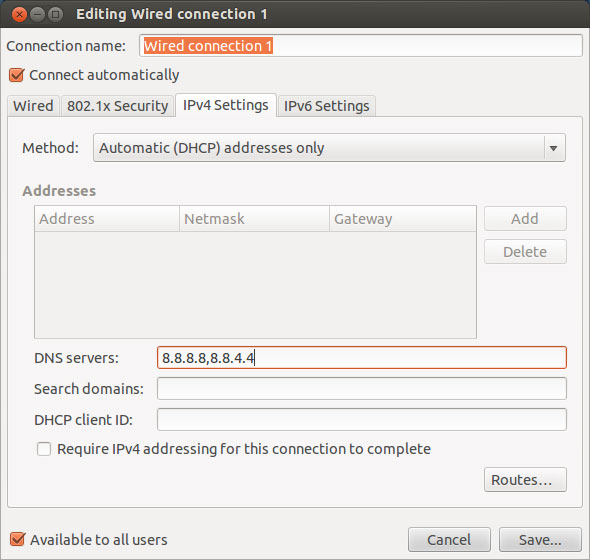Click the Search domains field
The height and width of the screenshot is (560, 590).
coord(362,388)
